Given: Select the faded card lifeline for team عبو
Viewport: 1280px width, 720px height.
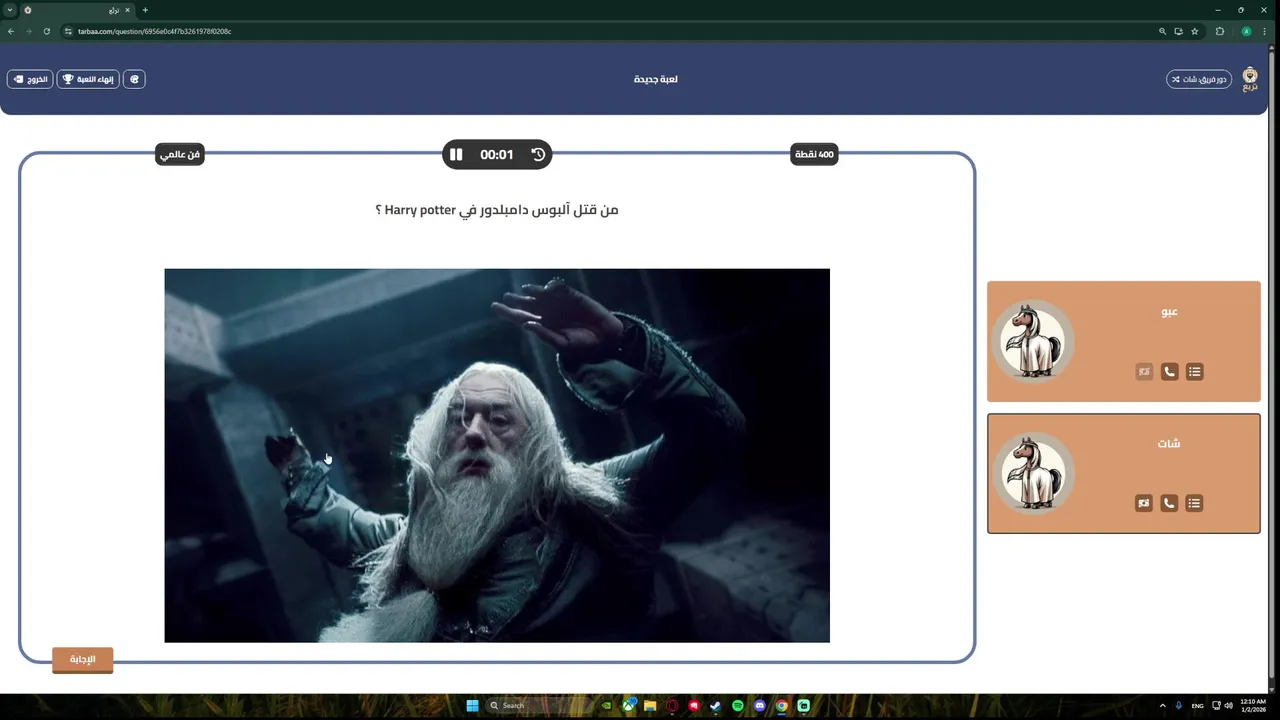Looking at the screenshot, I should (1144, 372).
